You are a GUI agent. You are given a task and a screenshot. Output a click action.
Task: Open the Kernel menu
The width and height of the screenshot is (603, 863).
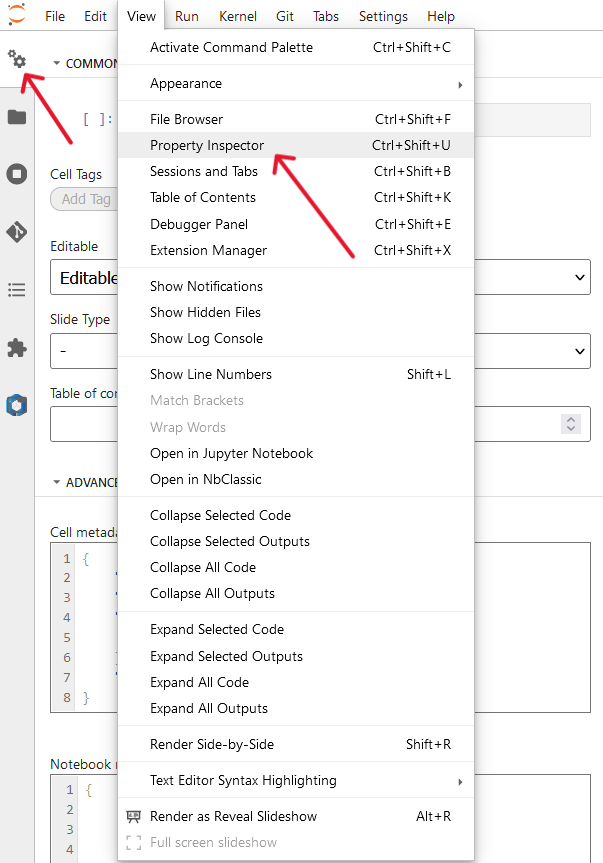pos(237,15)
